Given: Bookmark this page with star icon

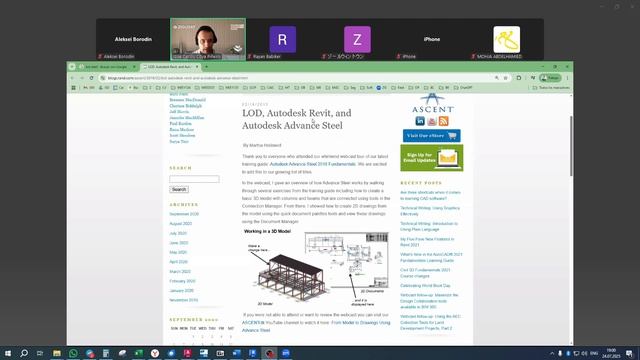Looking at the screenshot, I should (506, 78).
